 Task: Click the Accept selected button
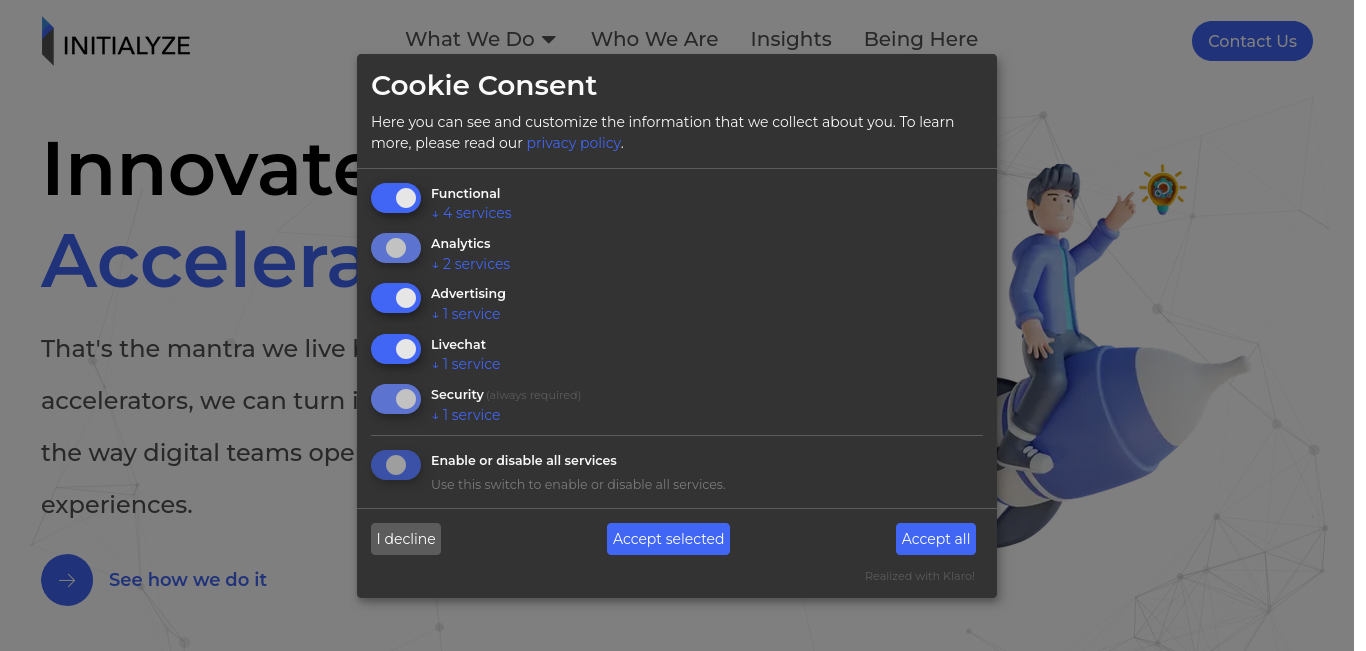pyautogui.click(x=668, y=539)
